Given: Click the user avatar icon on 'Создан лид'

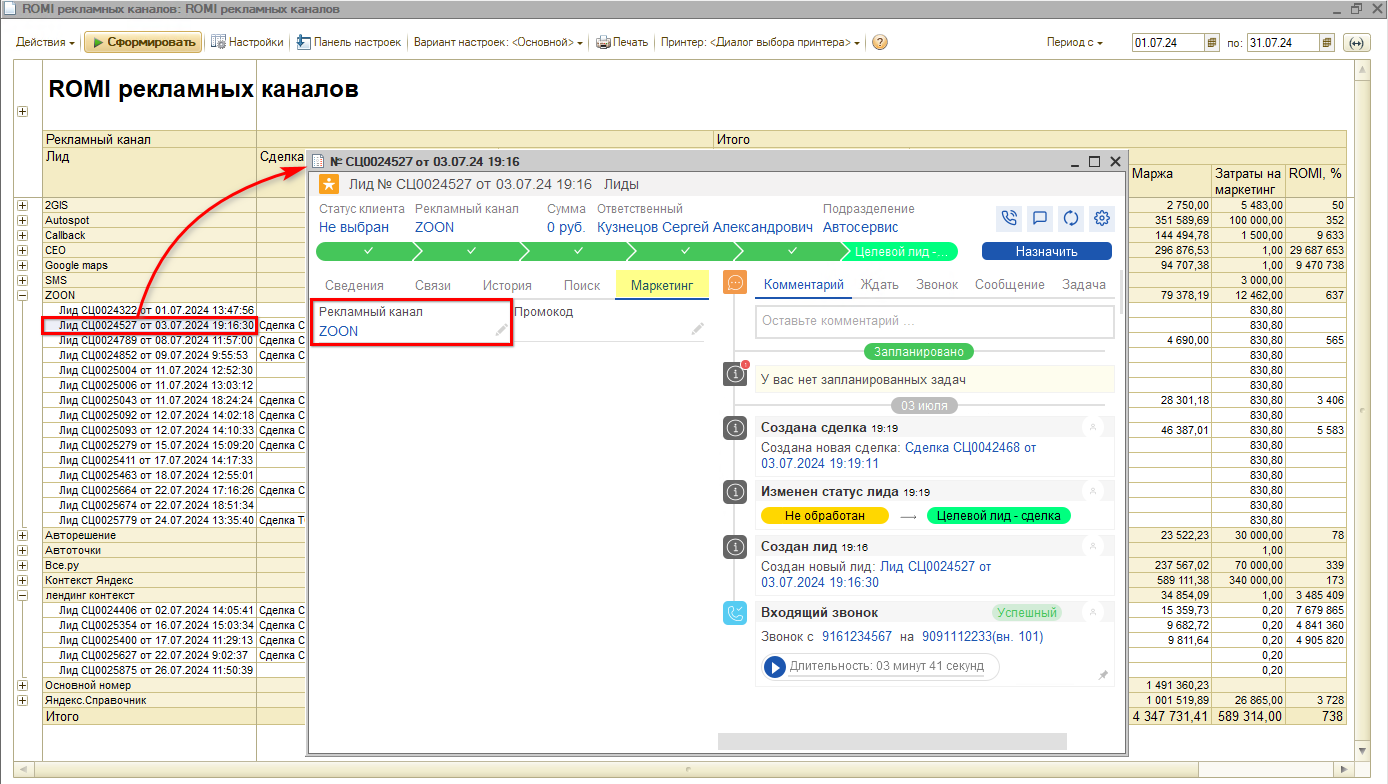Looking at the screenshot, I should (x=1095, y=546).
